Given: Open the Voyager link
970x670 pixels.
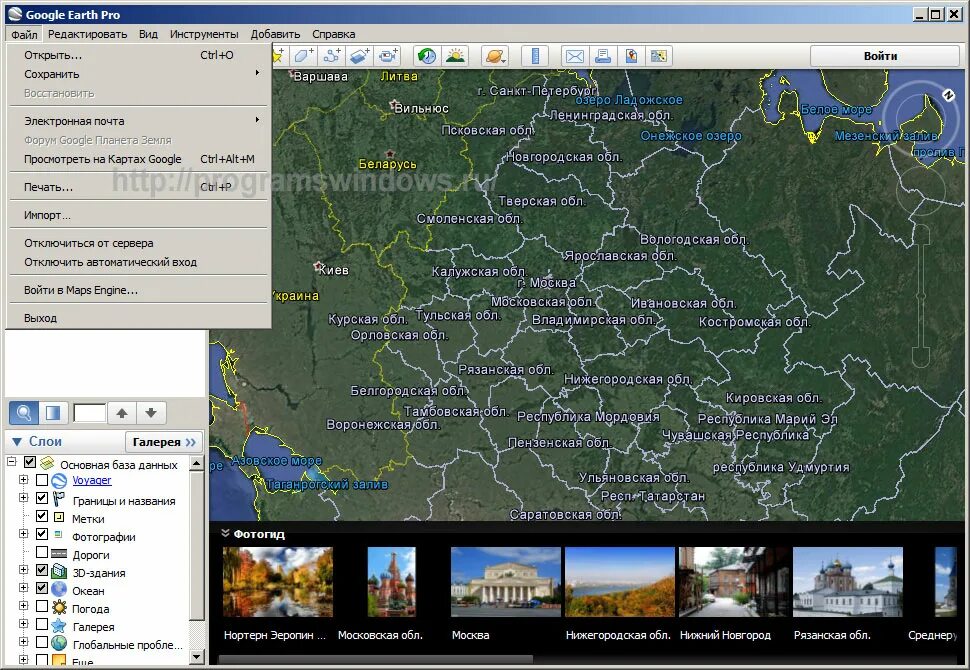Looking at the screenshot, I should coord(92,480).
